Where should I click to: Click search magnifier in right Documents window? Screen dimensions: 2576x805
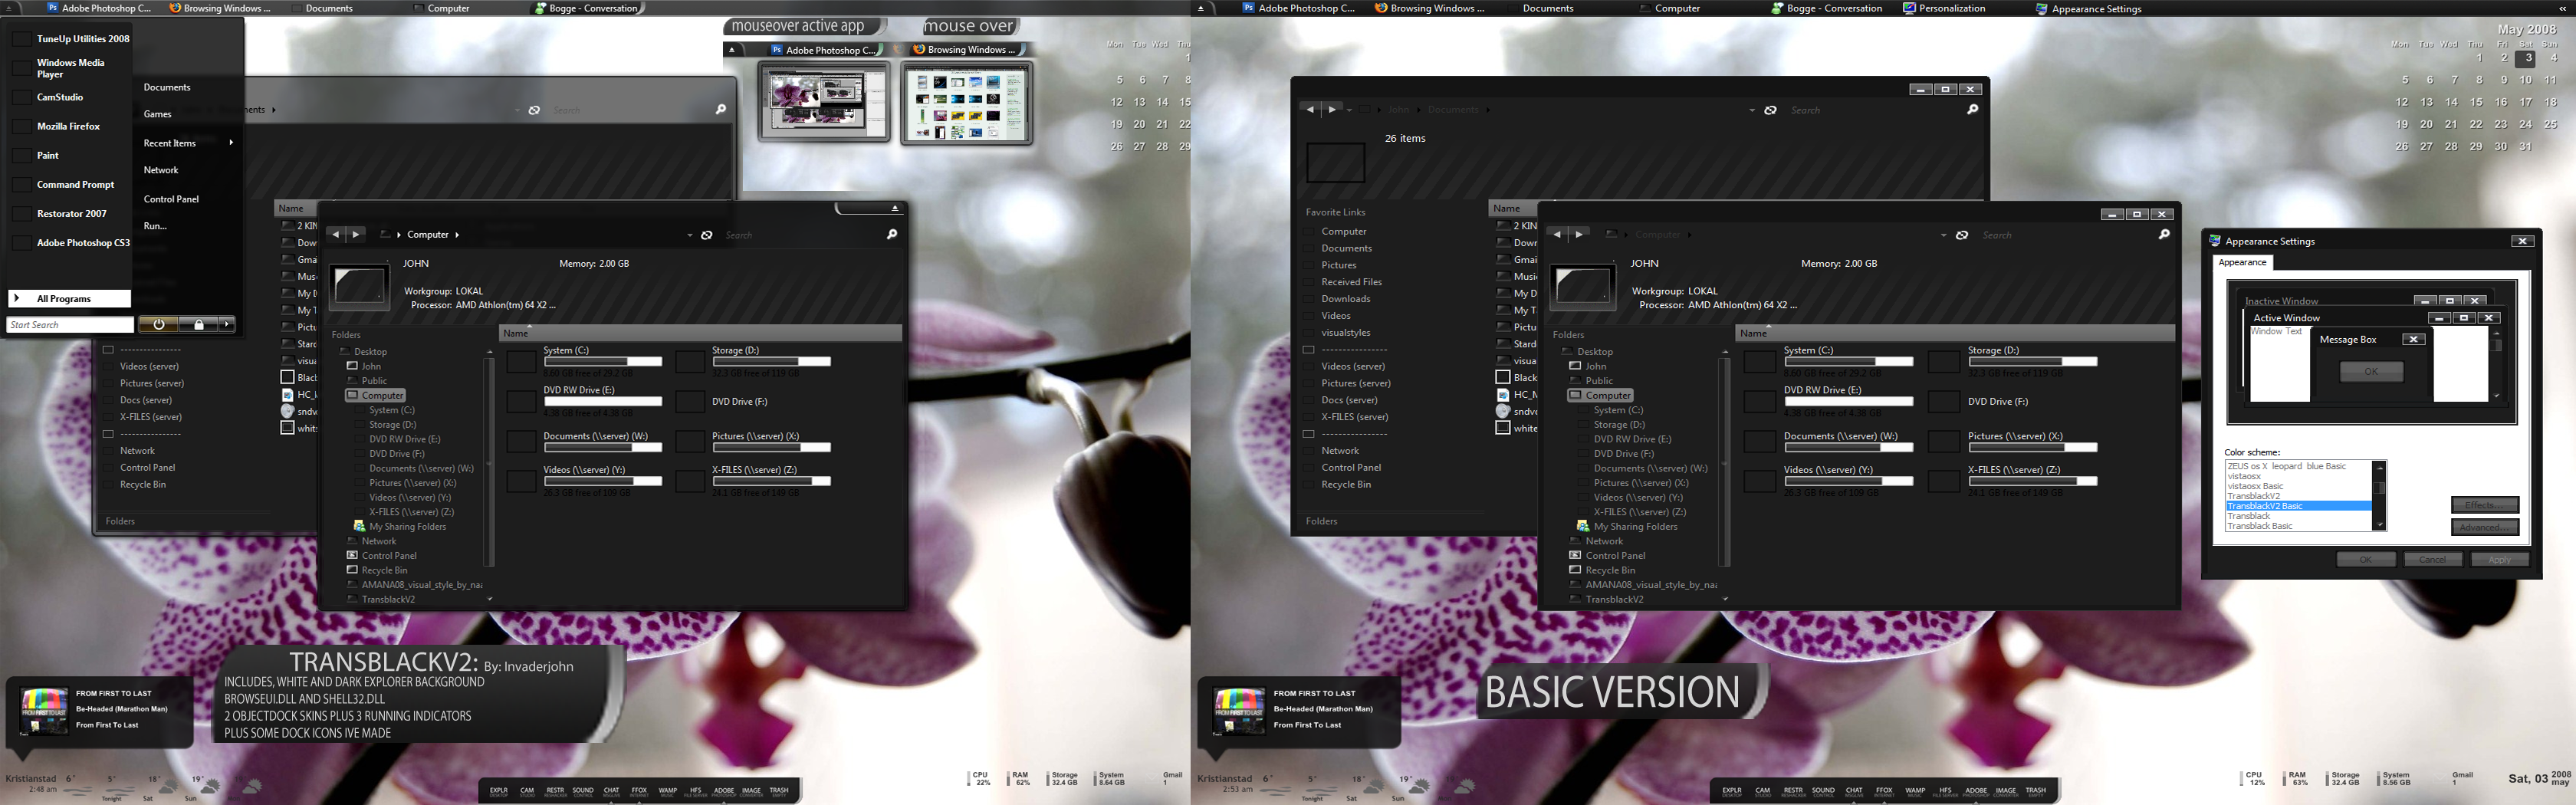[x=1972, y=109]
